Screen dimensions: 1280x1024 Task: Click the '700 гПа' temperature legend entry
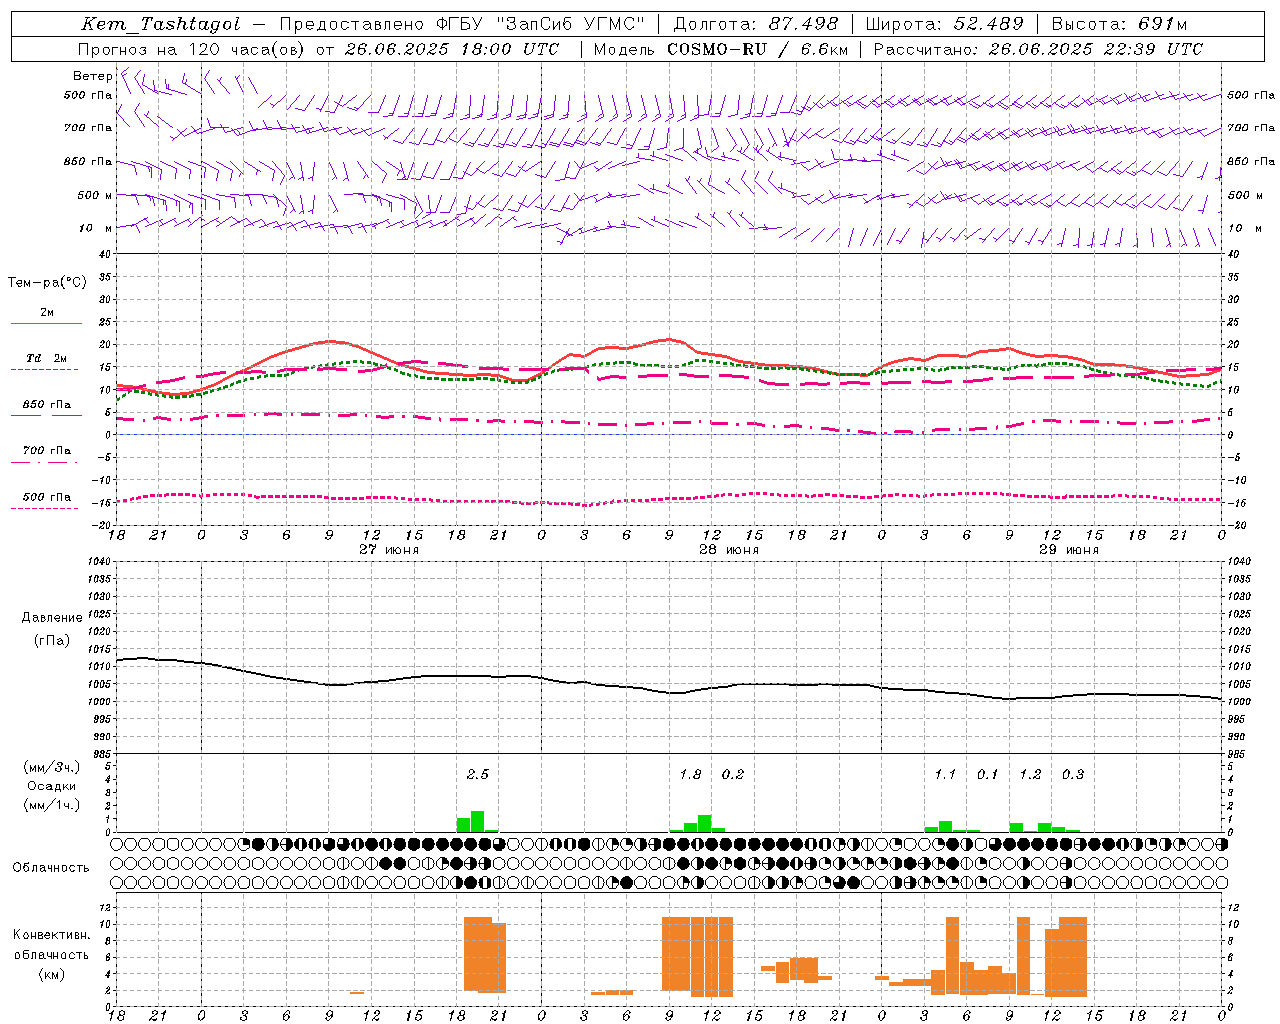[x=46, y=450]
